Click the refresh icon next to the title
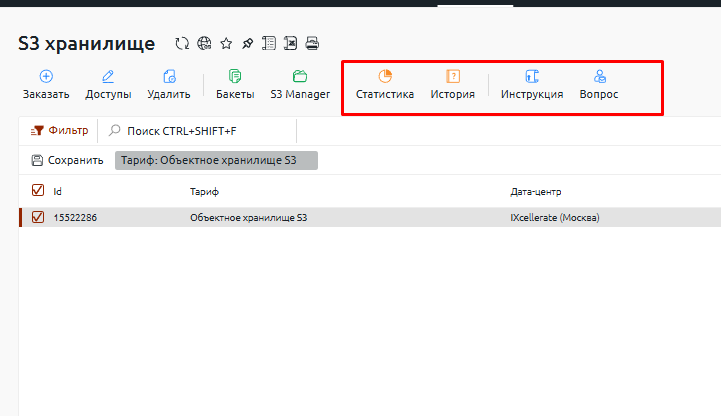This screenshot has height=416, width=721. (182, 44)
